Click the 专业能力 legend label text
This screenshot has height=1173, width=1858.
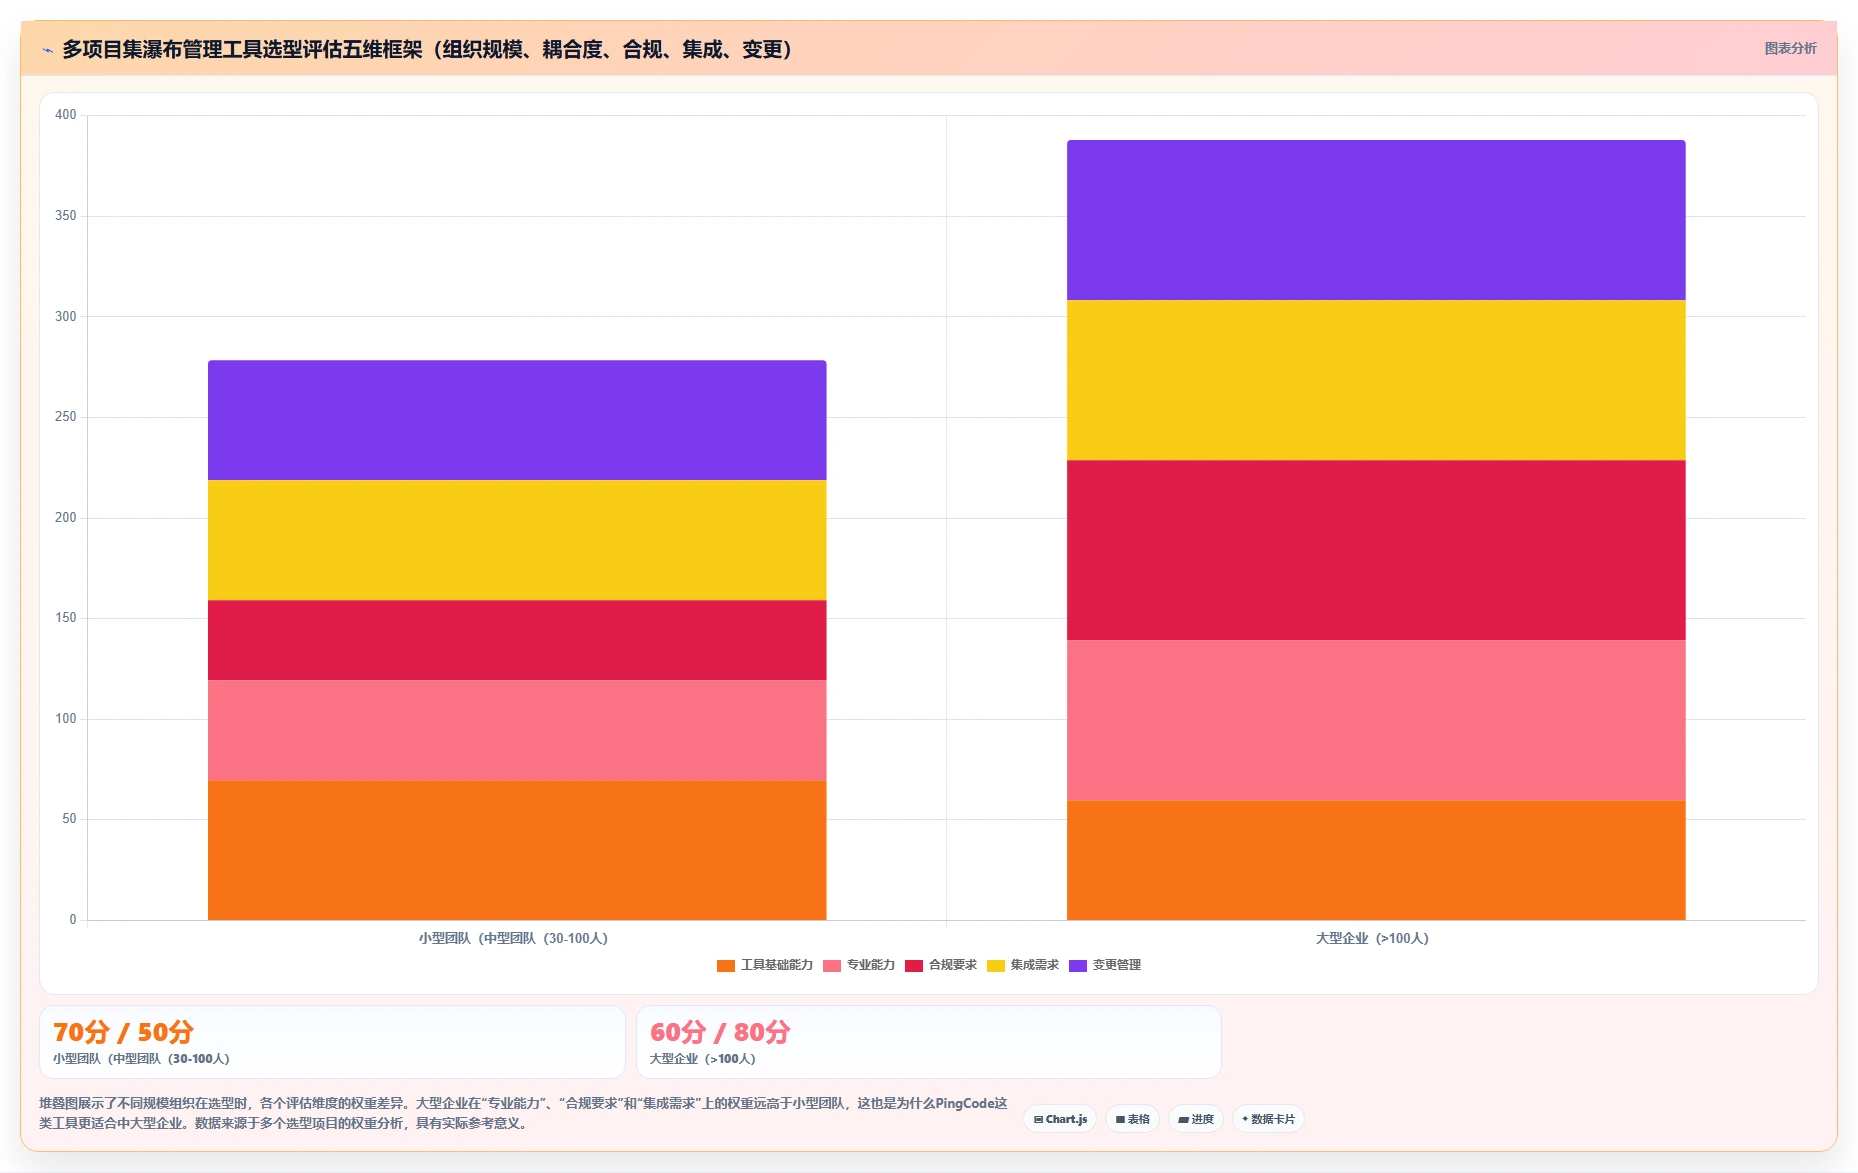coord(871,965)
